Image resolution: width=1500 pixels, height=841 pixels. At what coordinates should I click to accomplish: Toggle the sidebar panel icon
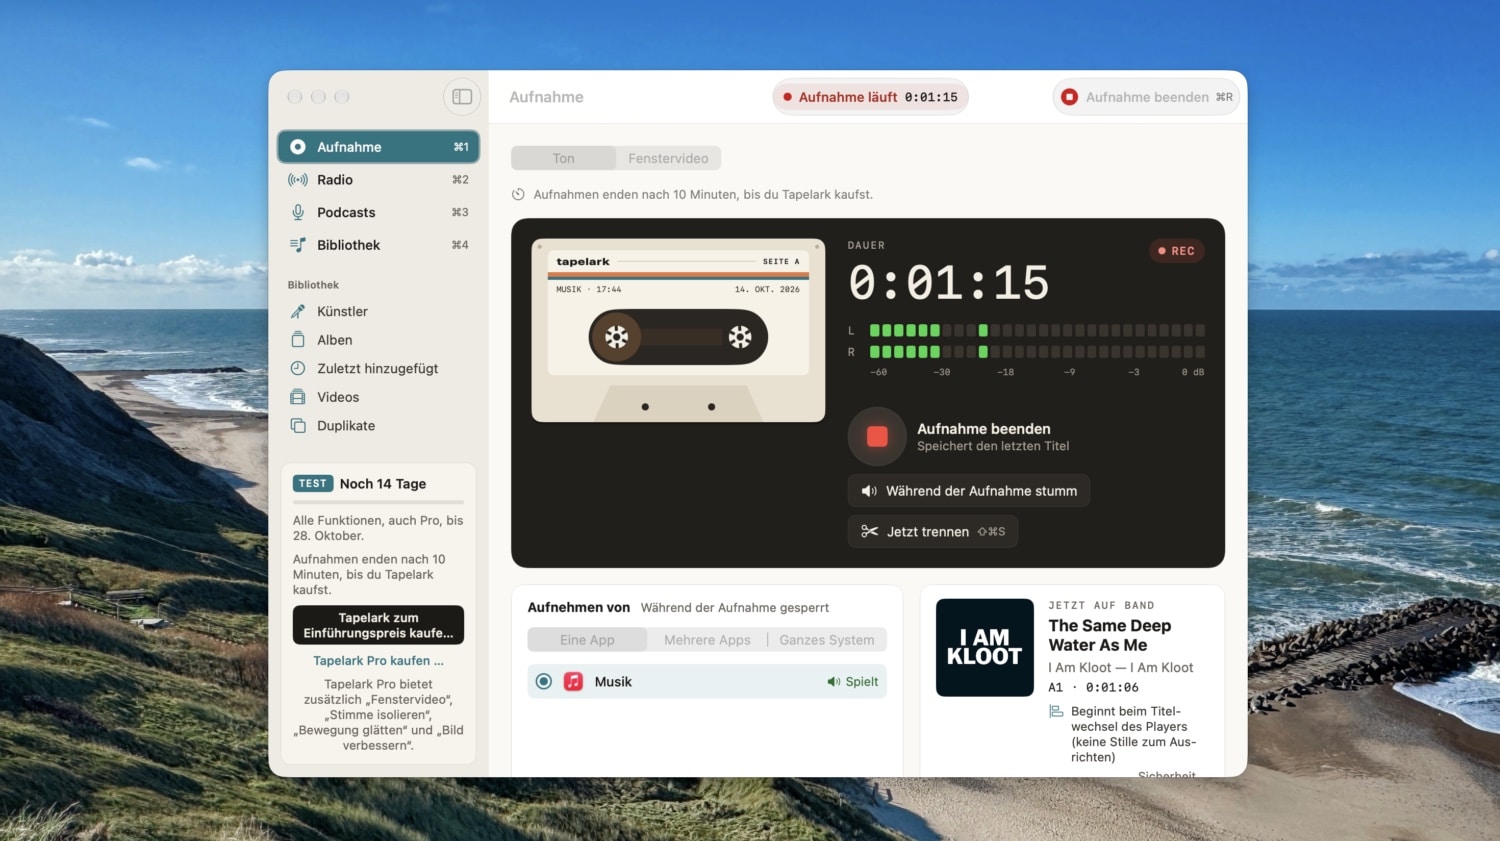462,97
